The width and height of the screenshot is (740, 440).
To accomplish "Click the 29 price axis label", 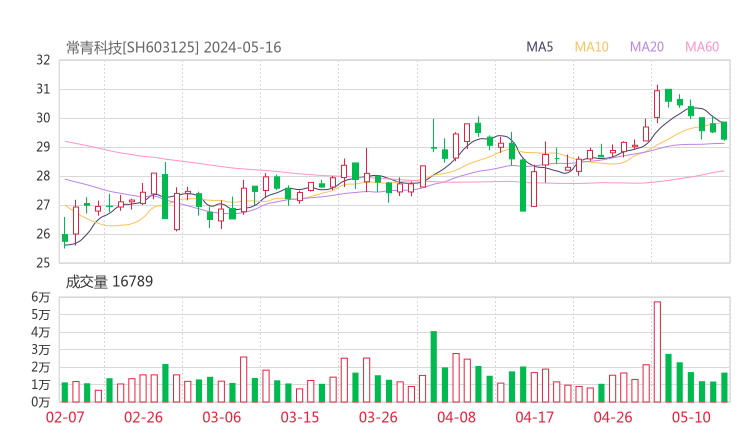I will 43,147.
